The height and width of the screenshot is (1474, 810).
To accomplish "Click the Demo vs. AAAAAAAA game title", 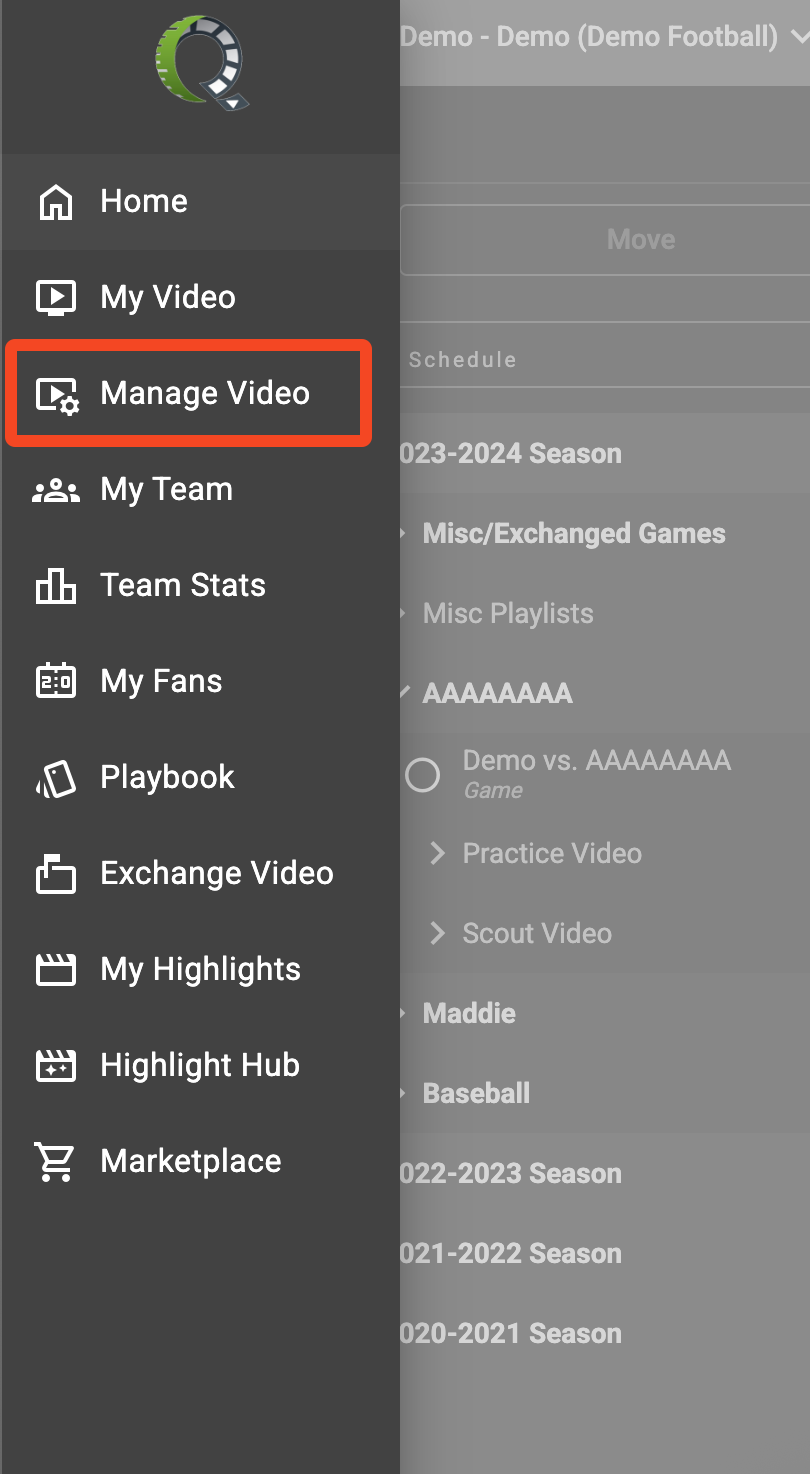I will [x=597, y=760].
